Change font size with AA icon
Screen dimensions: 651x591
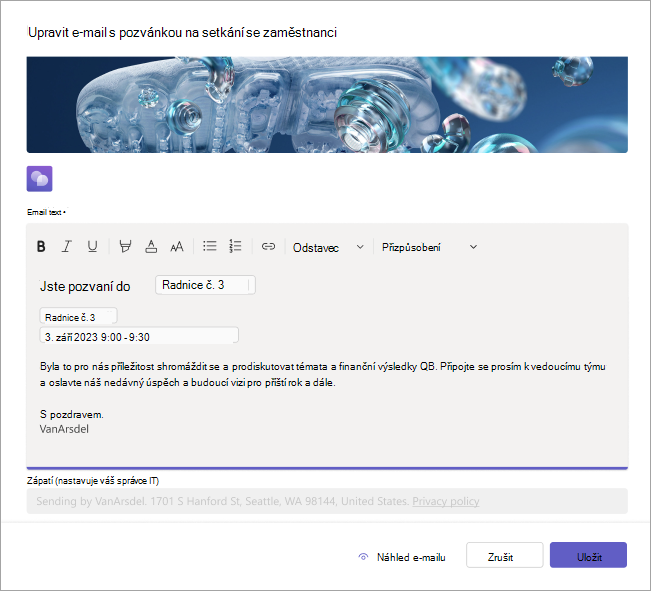click(177, 247)
